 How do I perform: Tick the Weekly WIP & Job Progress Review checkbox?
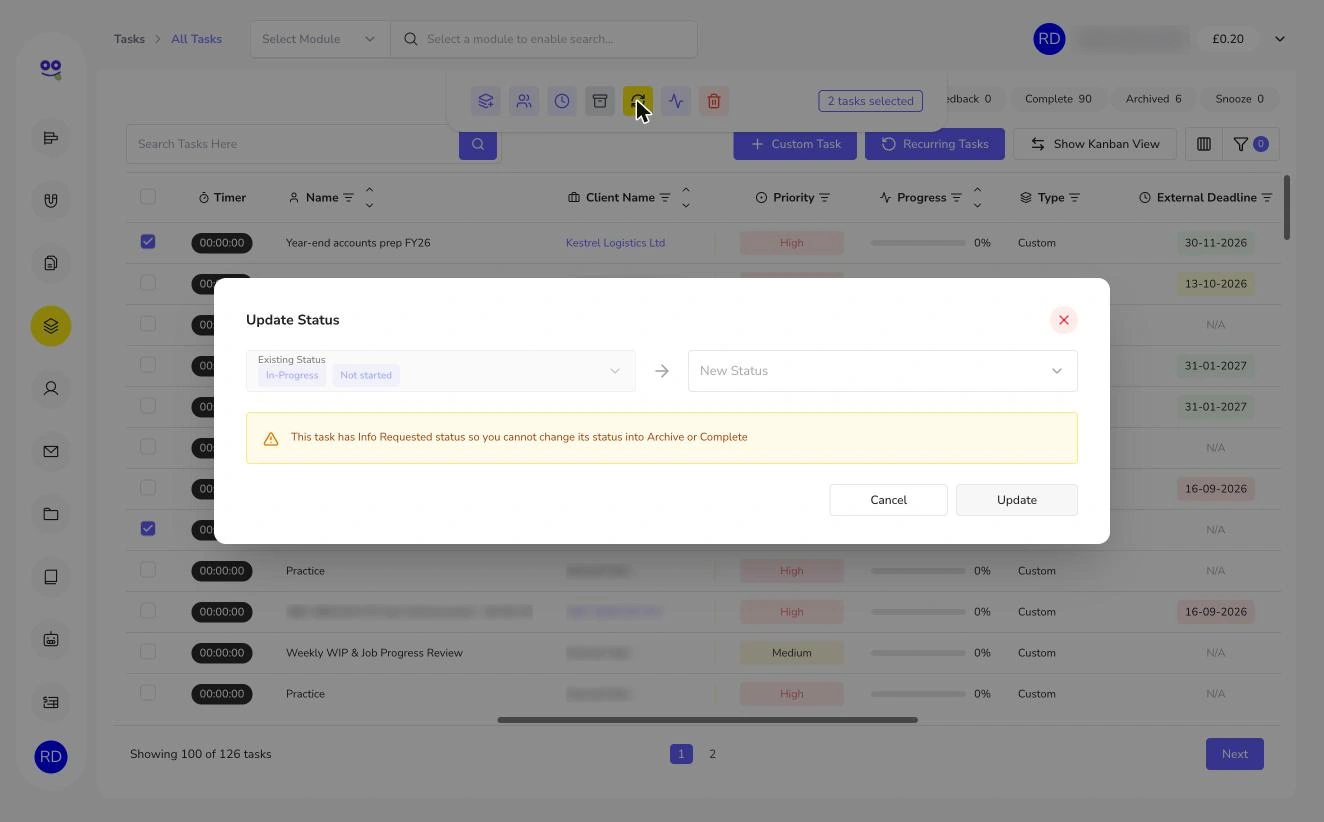[x=148, y=652]
